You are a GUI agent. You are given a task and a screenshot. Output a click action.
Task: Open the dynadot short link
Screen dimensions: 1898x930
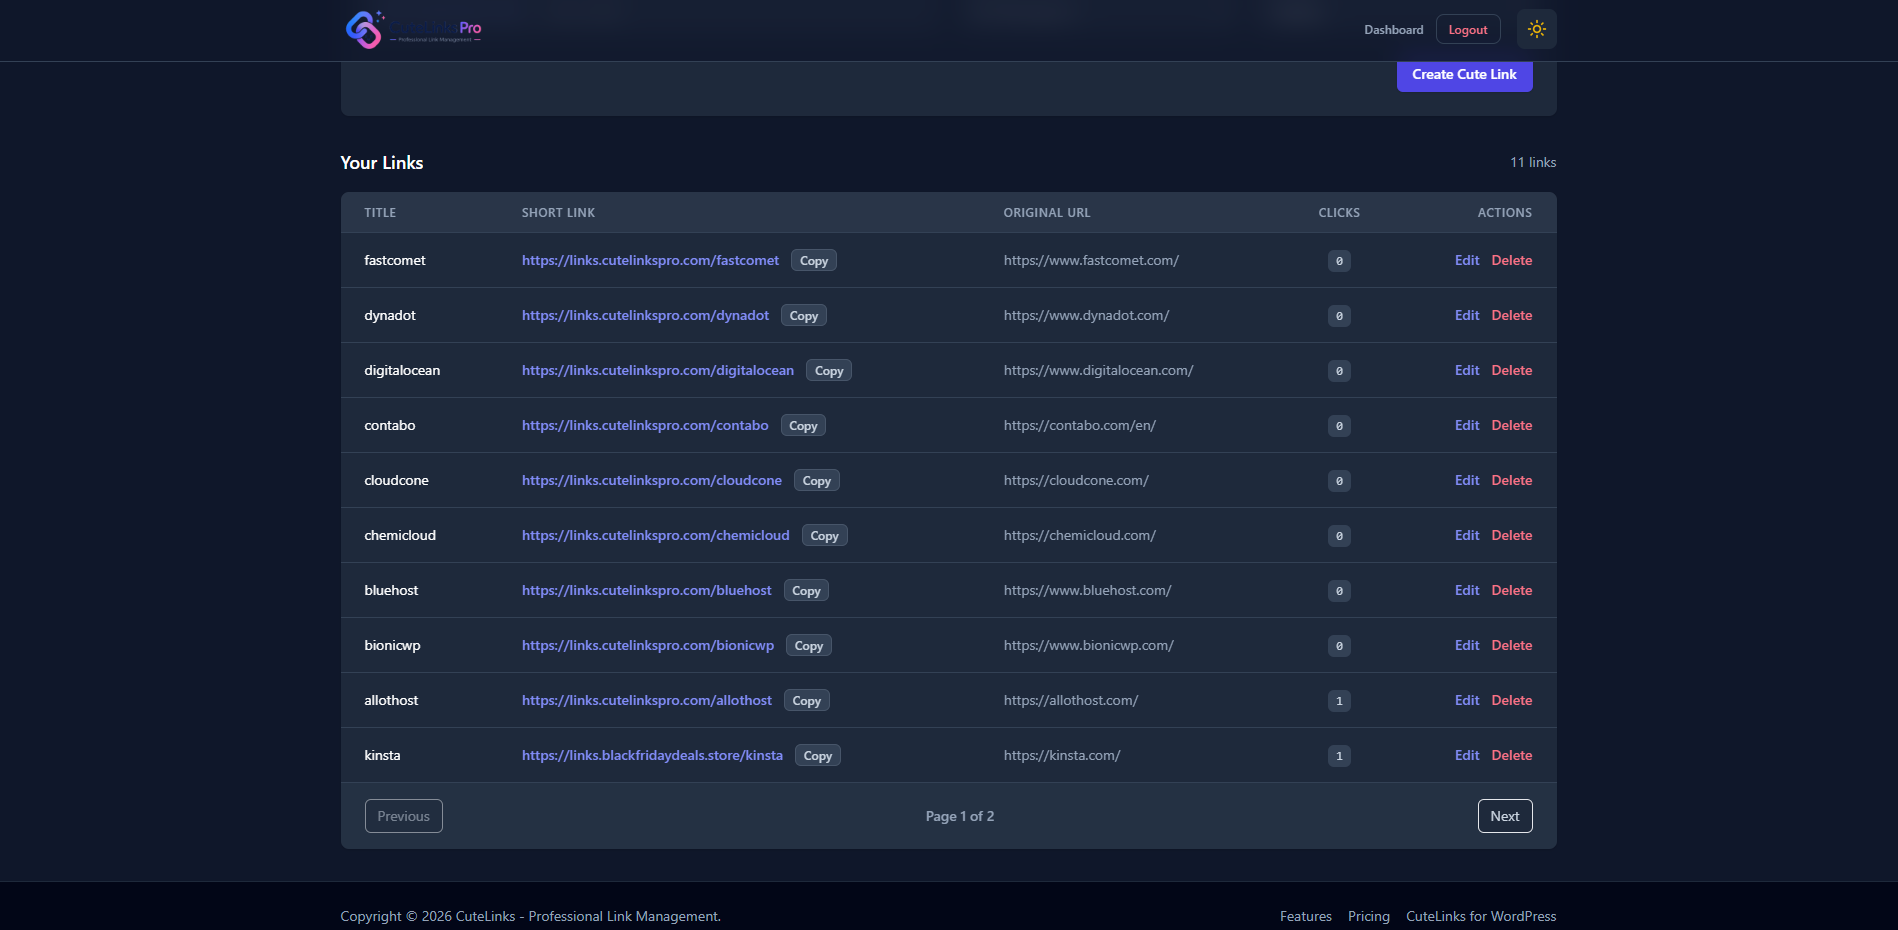click(645, 315)
